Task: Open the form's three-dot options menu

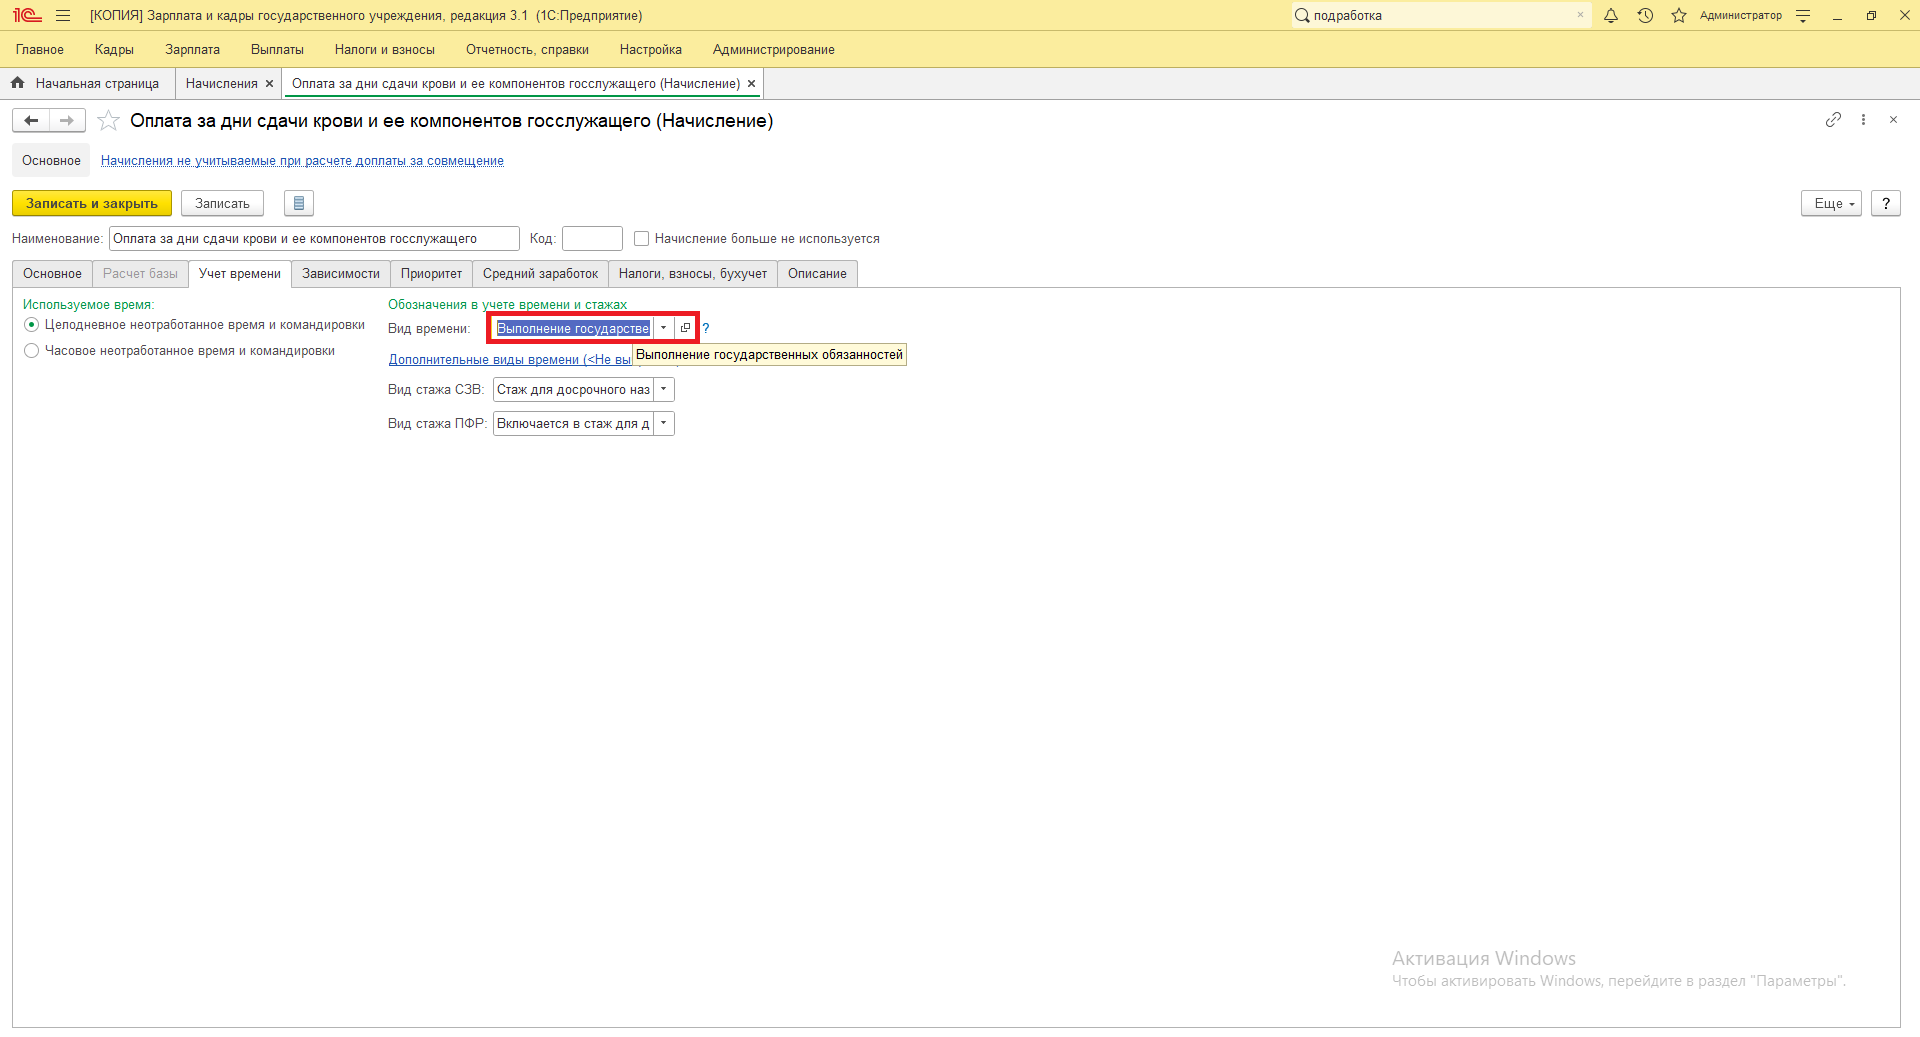Action: [x=1863, y=120]
